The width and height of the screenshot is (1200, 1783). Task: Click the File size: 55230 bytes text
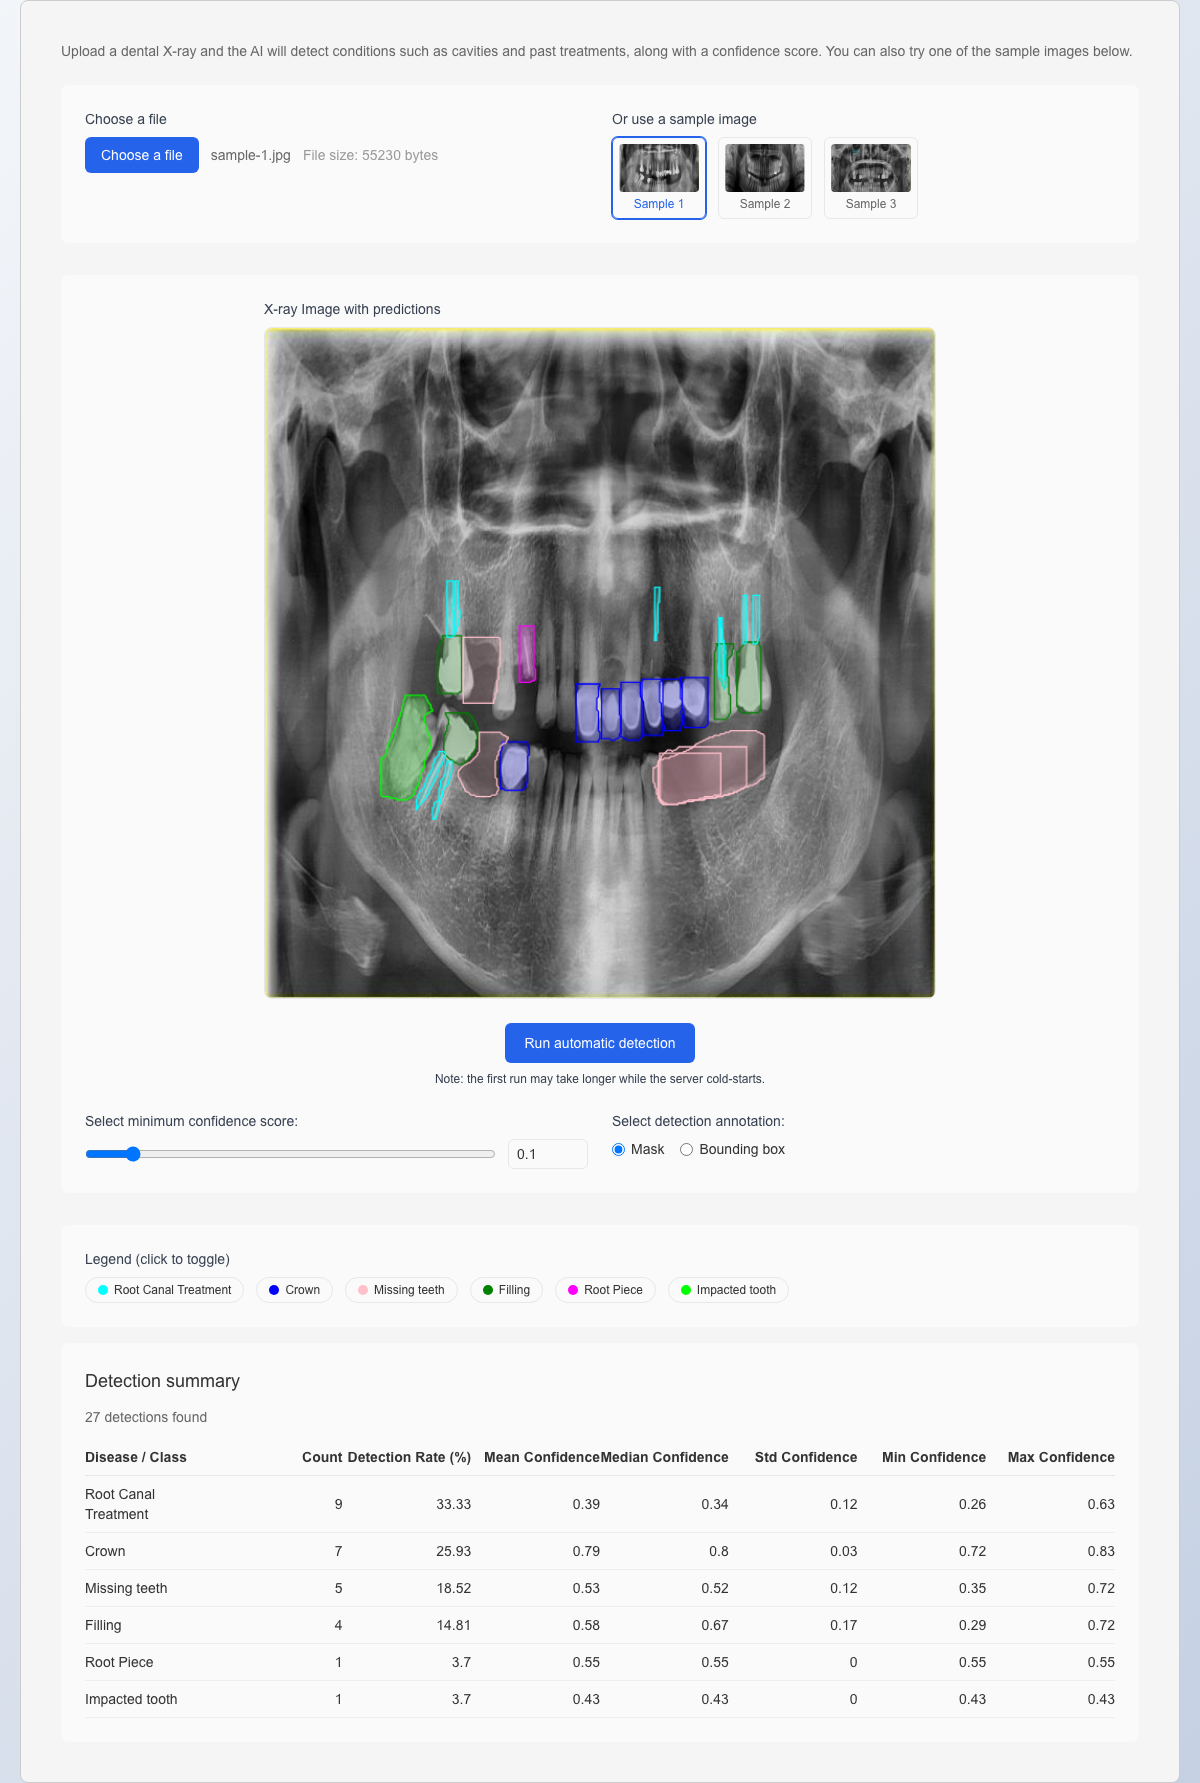(x=370, y=155)
